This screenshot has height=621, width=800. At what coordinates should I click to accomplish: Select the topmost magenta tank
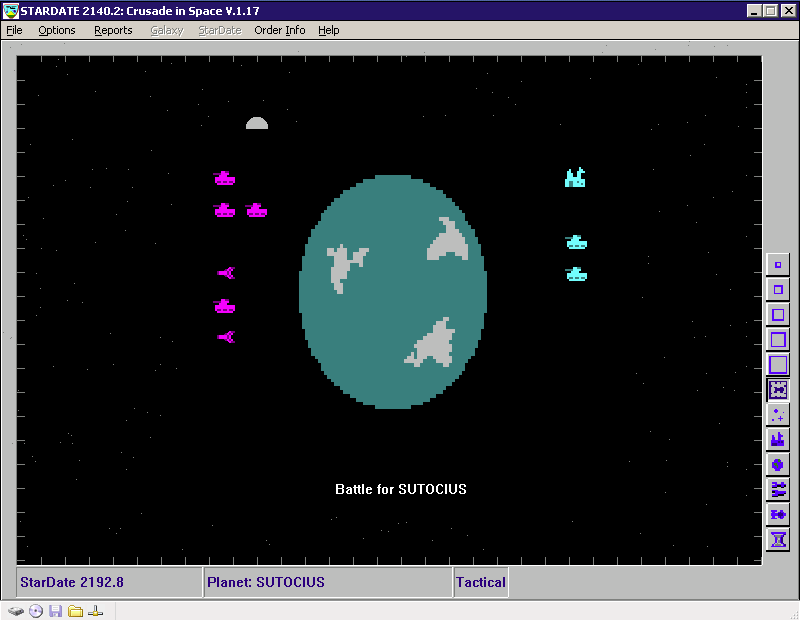pos(224,178)
